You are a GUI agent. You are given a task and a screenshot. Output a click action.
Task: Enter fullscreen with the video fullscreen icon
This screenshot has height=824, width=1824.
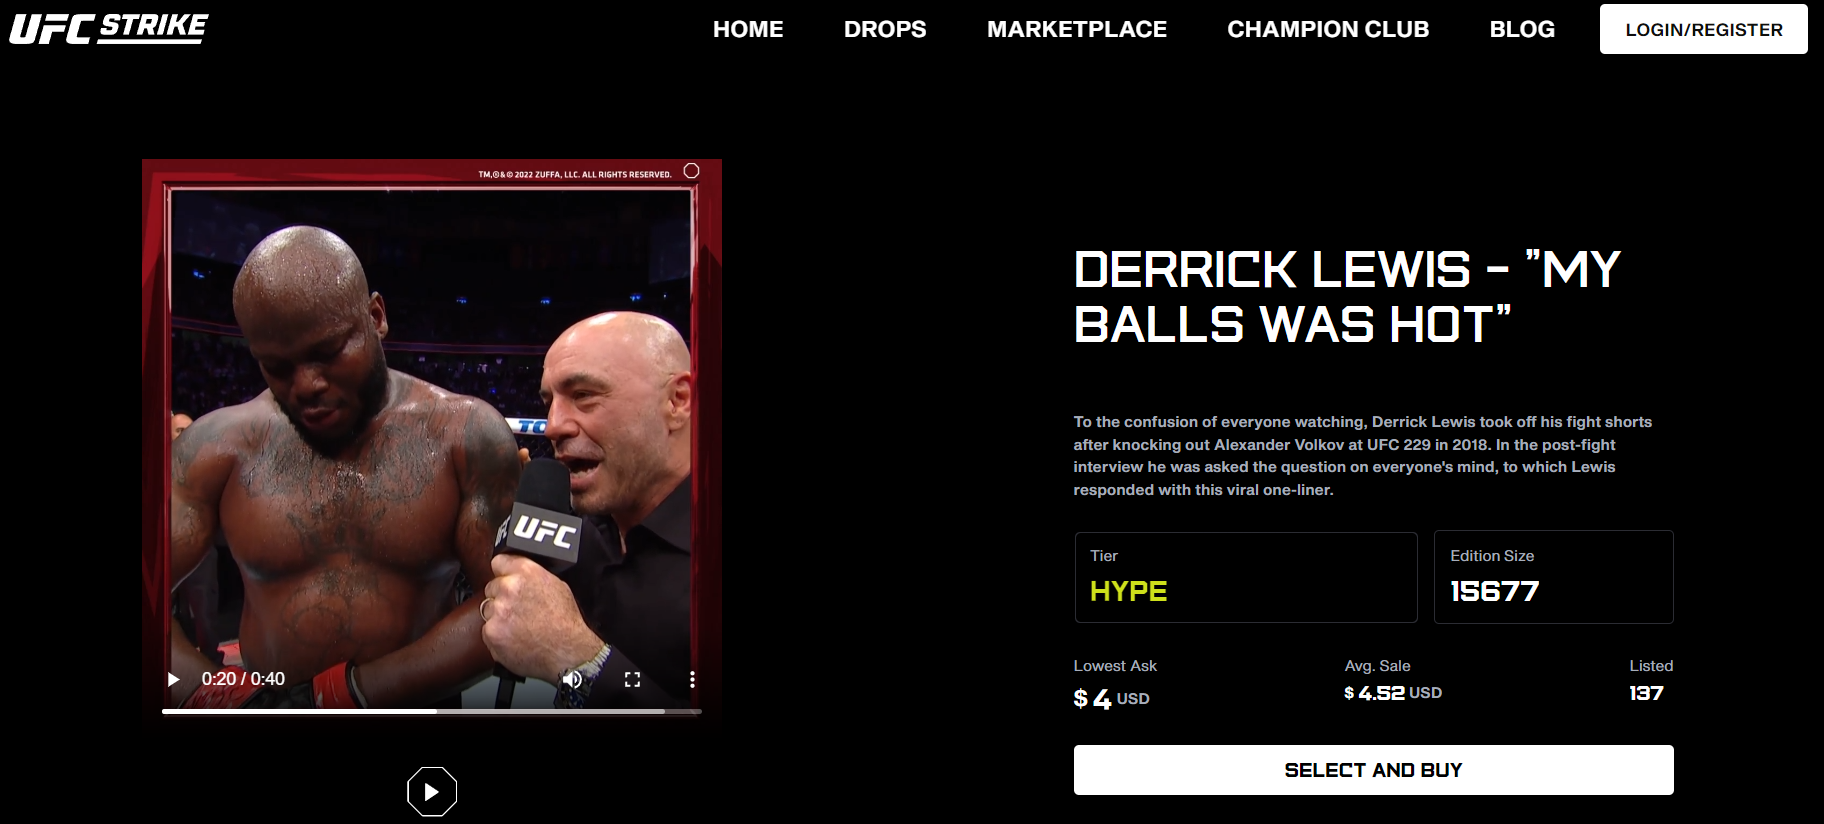(x=632, y=679)
